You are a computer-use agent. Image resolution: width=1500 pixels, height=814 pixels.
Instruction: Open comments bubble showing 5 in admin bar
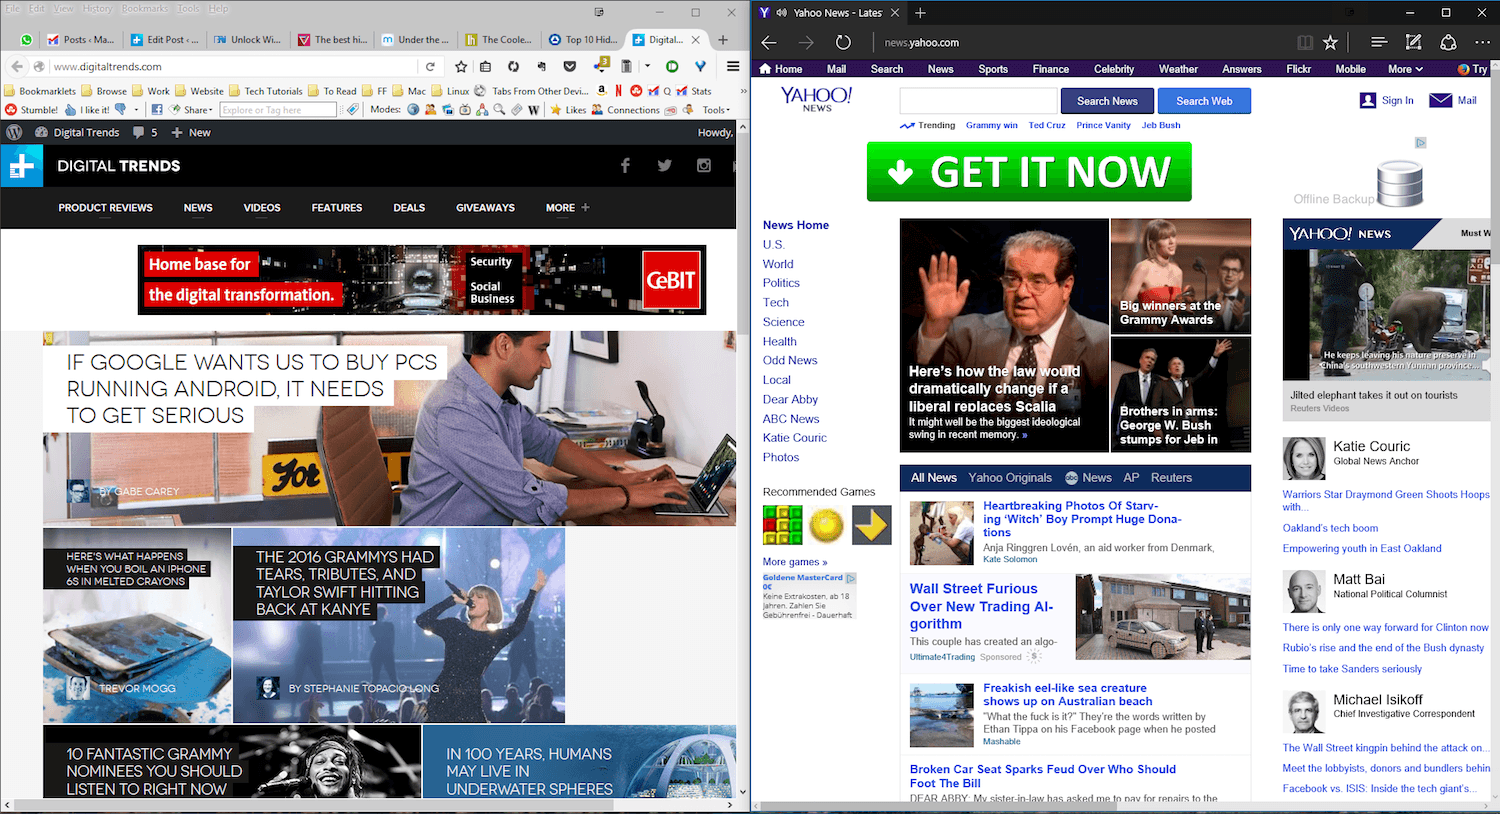pos(145,132)
